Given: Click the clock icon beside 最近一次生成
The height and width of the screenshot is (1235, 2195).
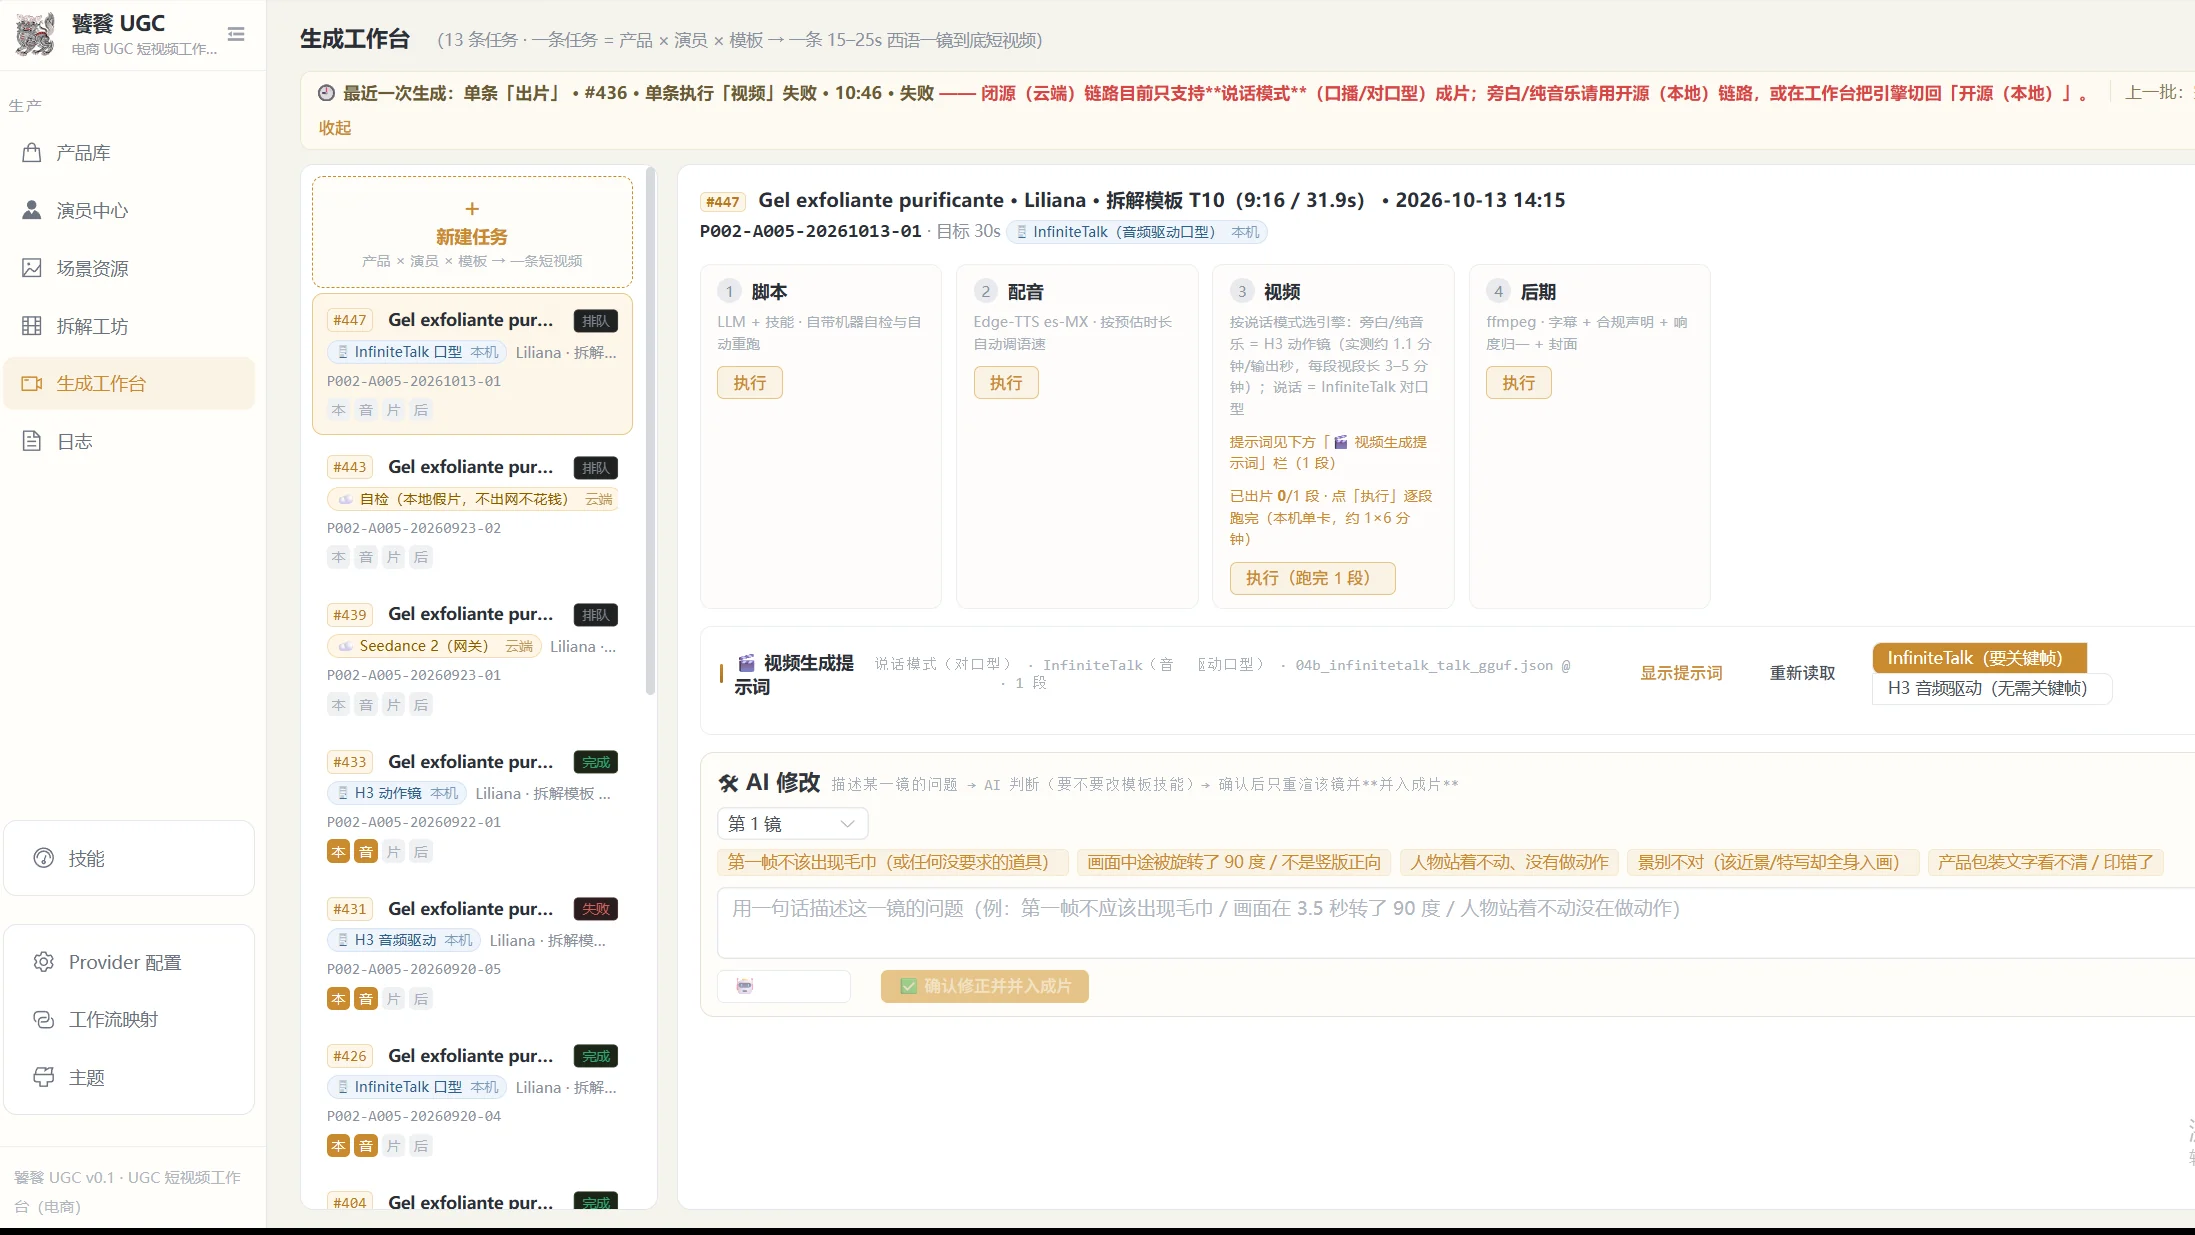Looking at the screenshot, I should click(326, 93).
